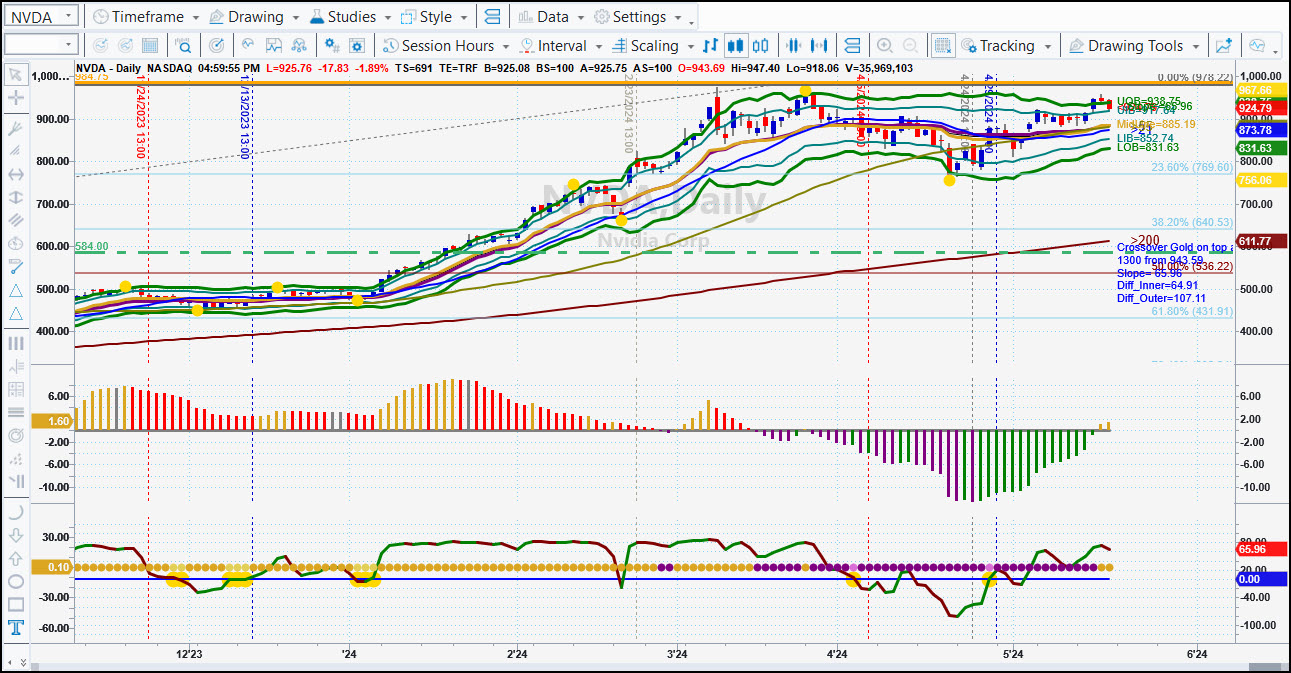Toggle the narrow bar spacing button
Viewport: 1291px width, 673px height.
click(x=794, y=45)
